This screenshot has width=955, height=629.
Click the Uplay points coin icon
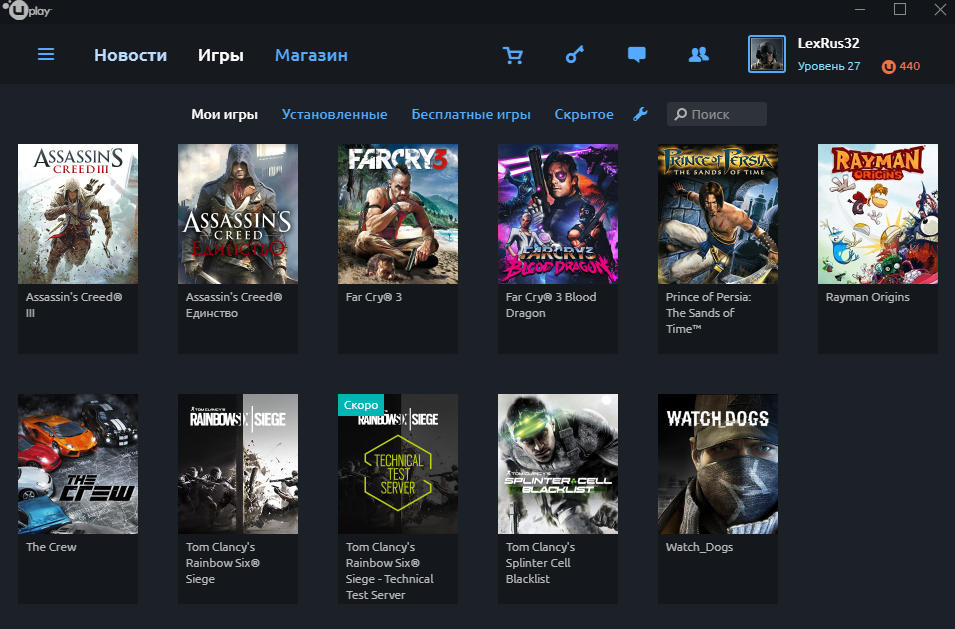point(889,66)
